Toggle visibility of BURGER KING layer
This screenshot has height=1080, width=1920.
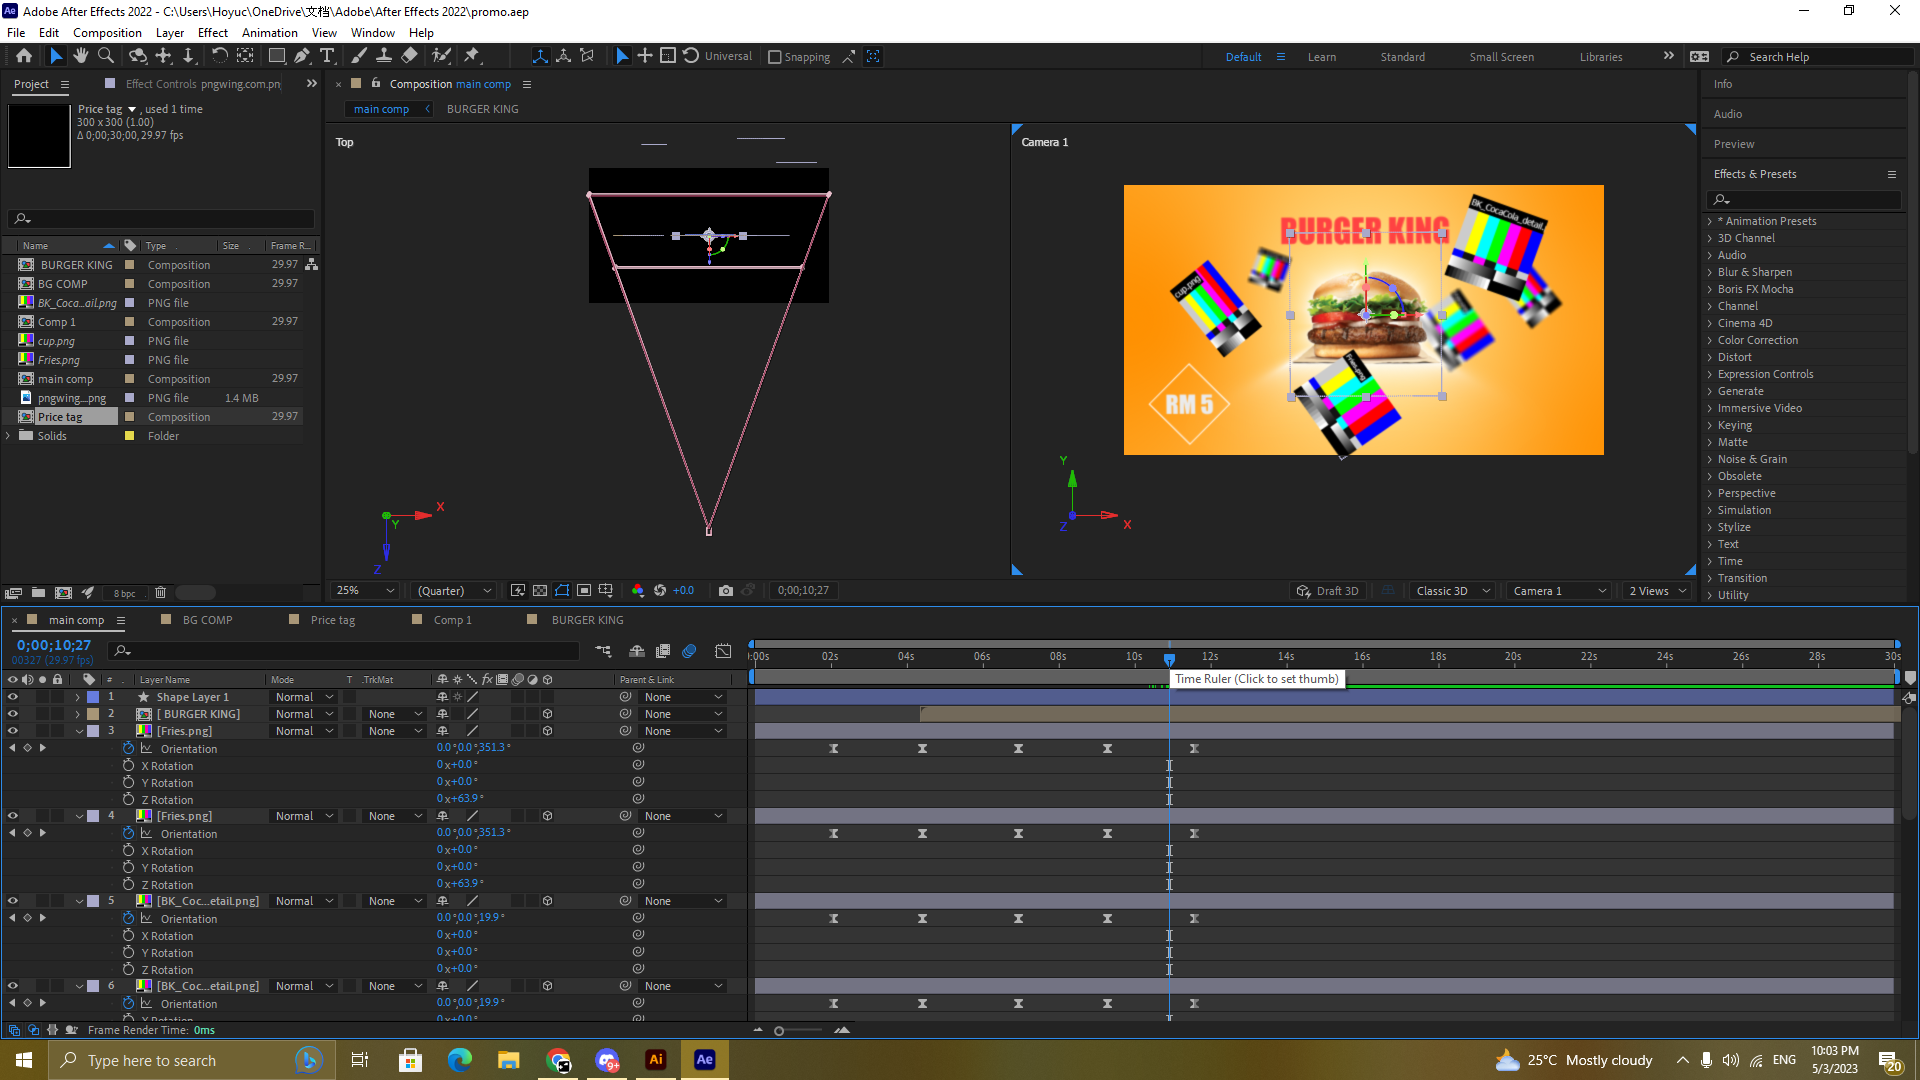point(13,714)
